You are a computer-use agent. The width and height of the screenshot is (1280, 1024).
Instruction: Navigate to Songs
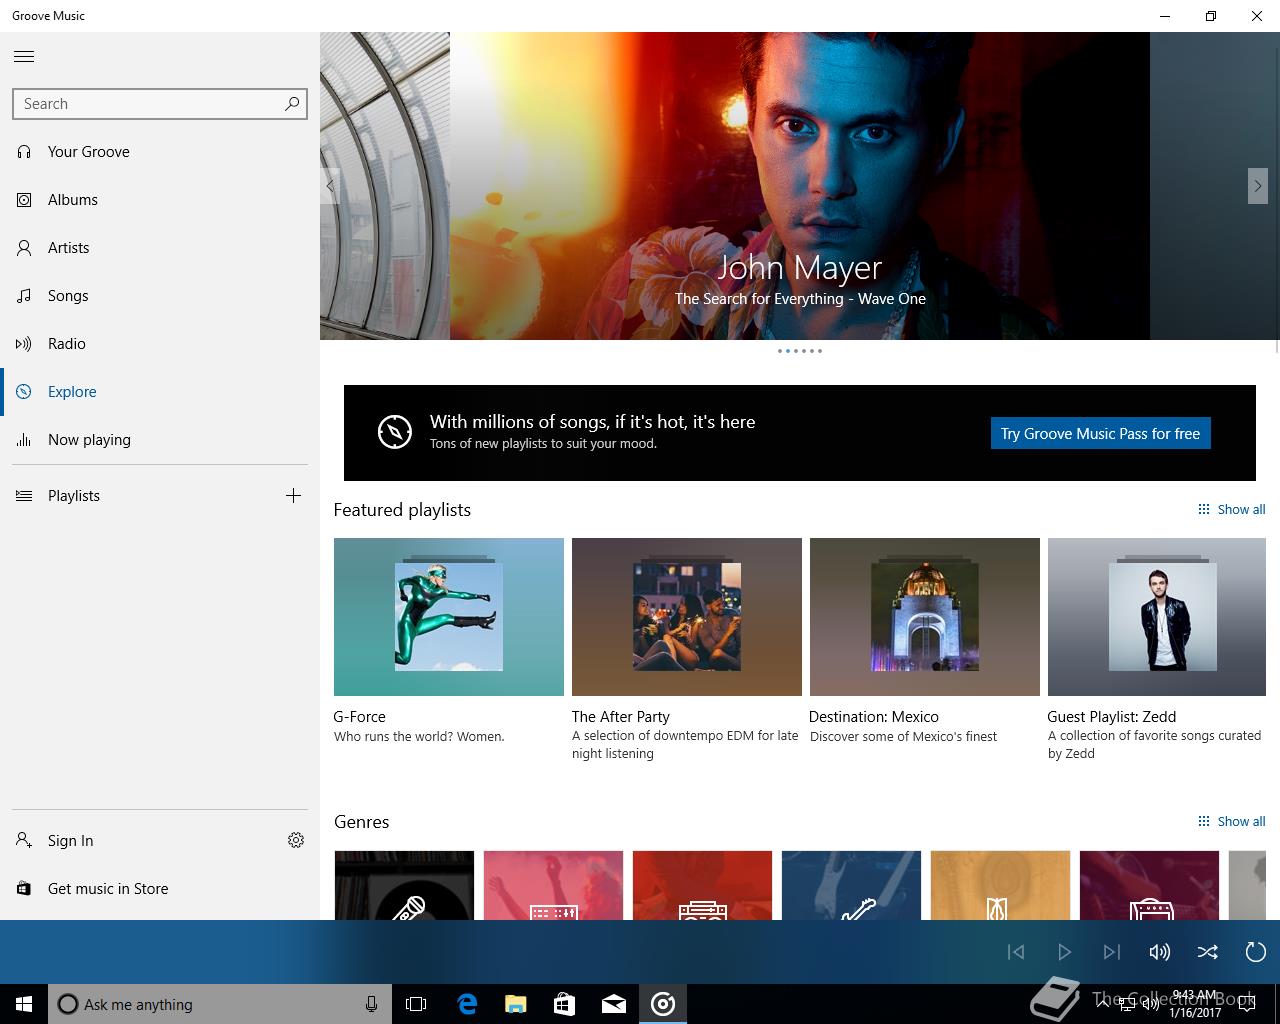point(160,296)
